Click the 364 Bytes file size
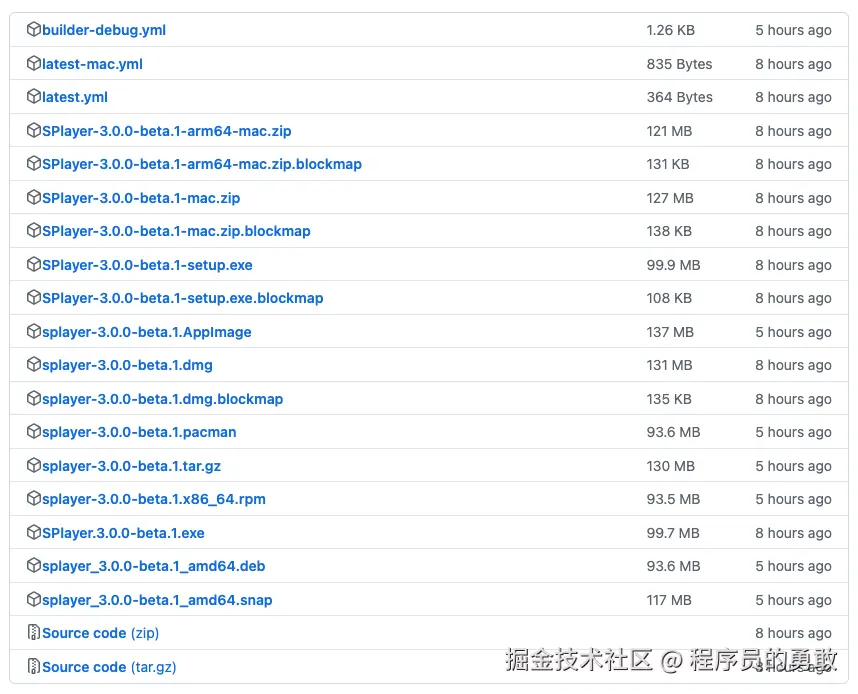 pyautogui.click(x=679, y=97)
